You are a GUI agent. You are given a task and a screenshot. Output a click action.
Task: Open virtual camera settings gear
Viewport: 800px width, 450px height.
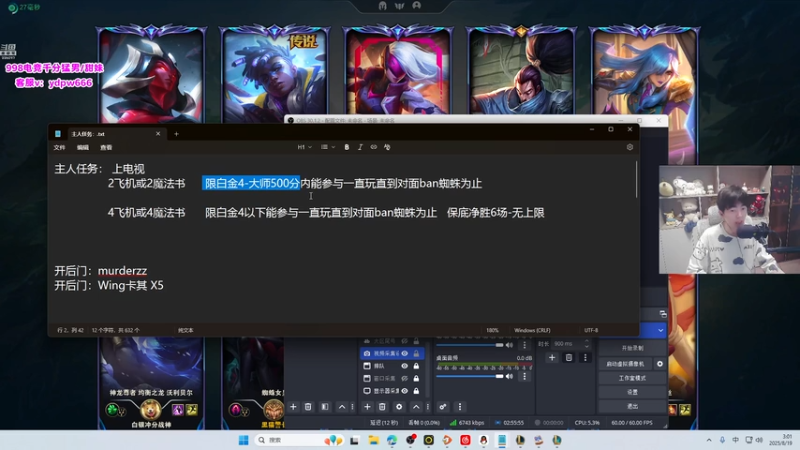660,364
